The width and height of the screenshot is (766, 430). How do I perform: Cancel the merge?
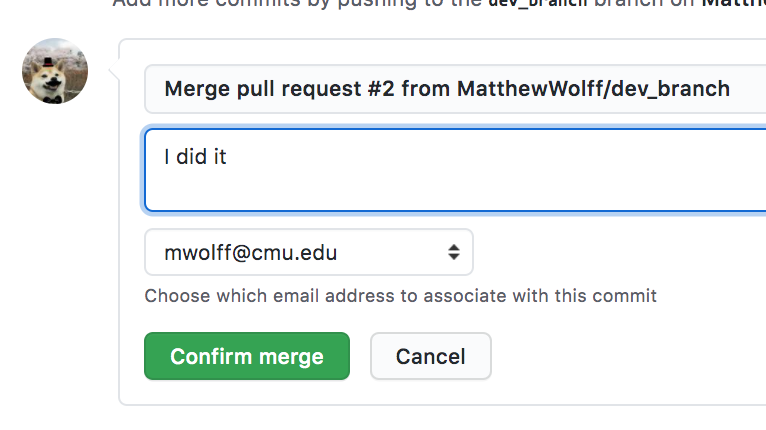430,356
